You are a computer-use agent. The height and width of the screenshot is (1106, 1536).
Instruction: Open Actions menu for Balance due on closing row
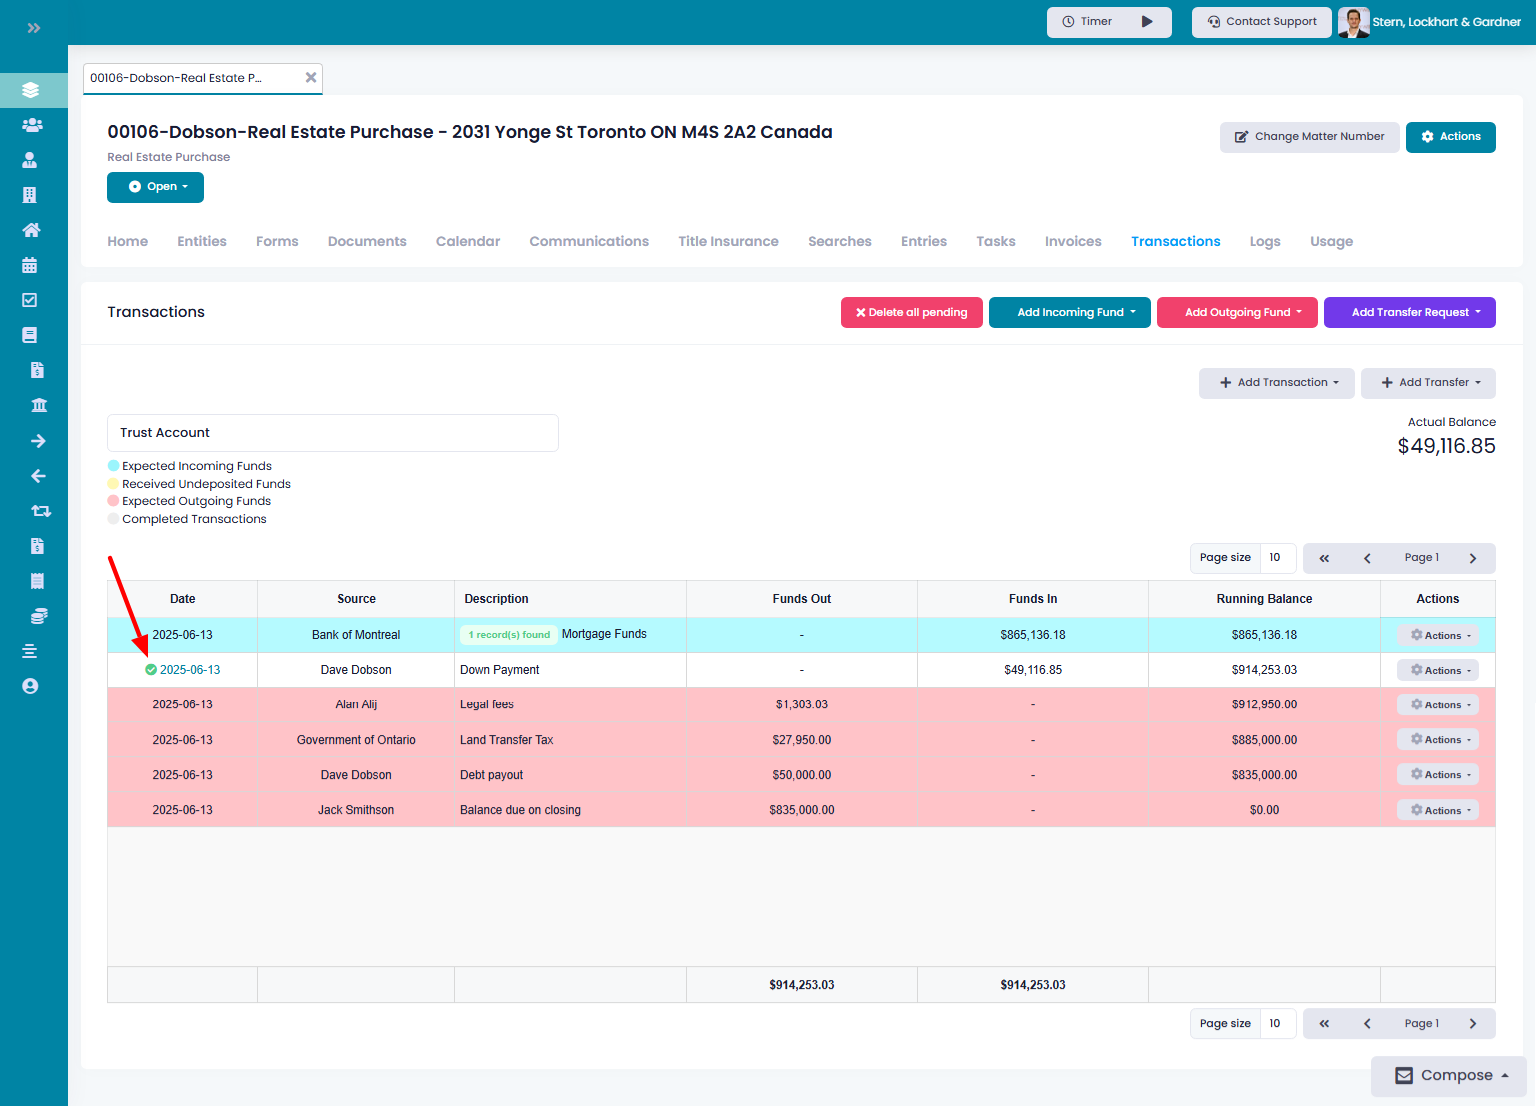tap(1438, 810)
